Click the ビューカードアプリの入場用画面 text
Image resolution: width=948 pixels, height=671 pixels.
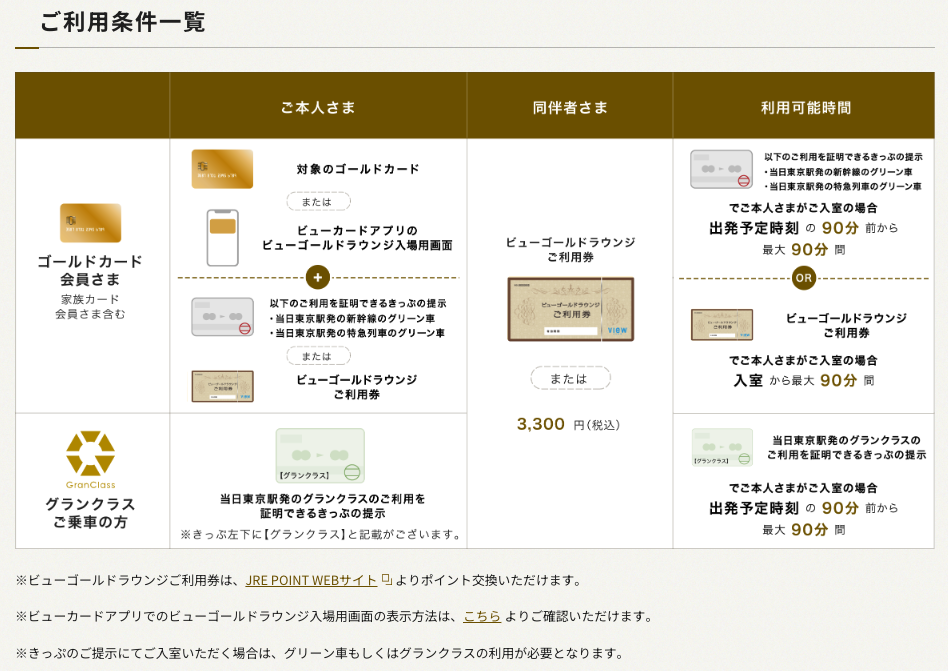tap(357, 238)
